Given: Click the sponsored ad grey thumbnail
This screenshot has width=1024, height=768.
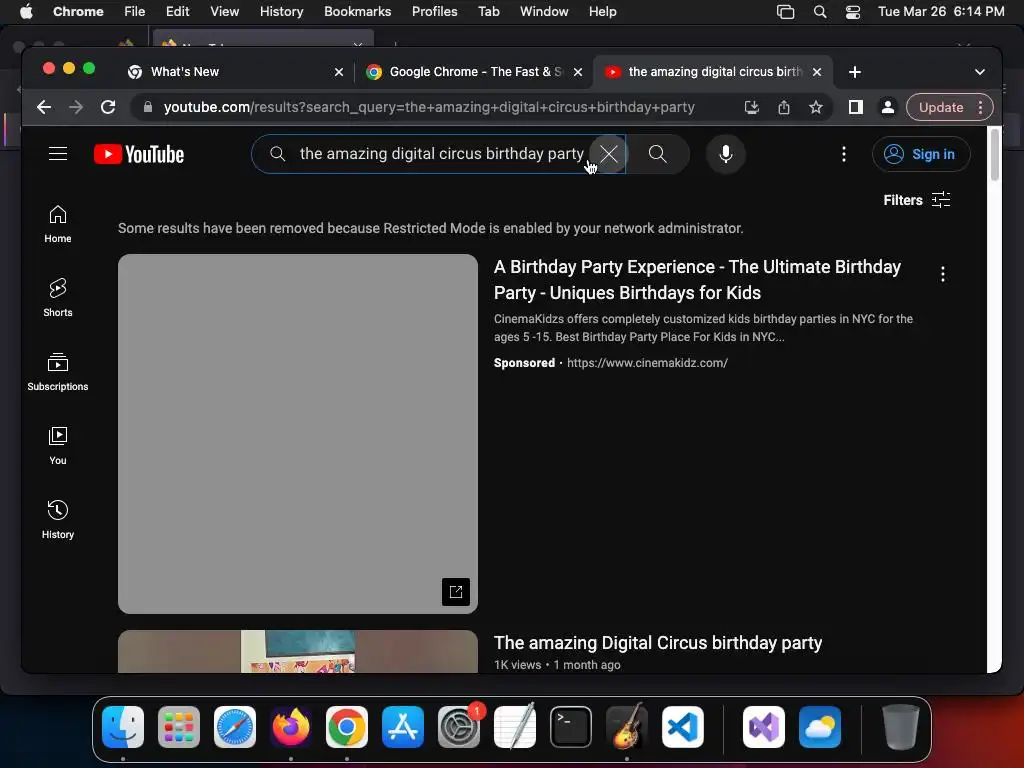Looking at the screenshot, I should pyautogui.click(x=298, y=434).
